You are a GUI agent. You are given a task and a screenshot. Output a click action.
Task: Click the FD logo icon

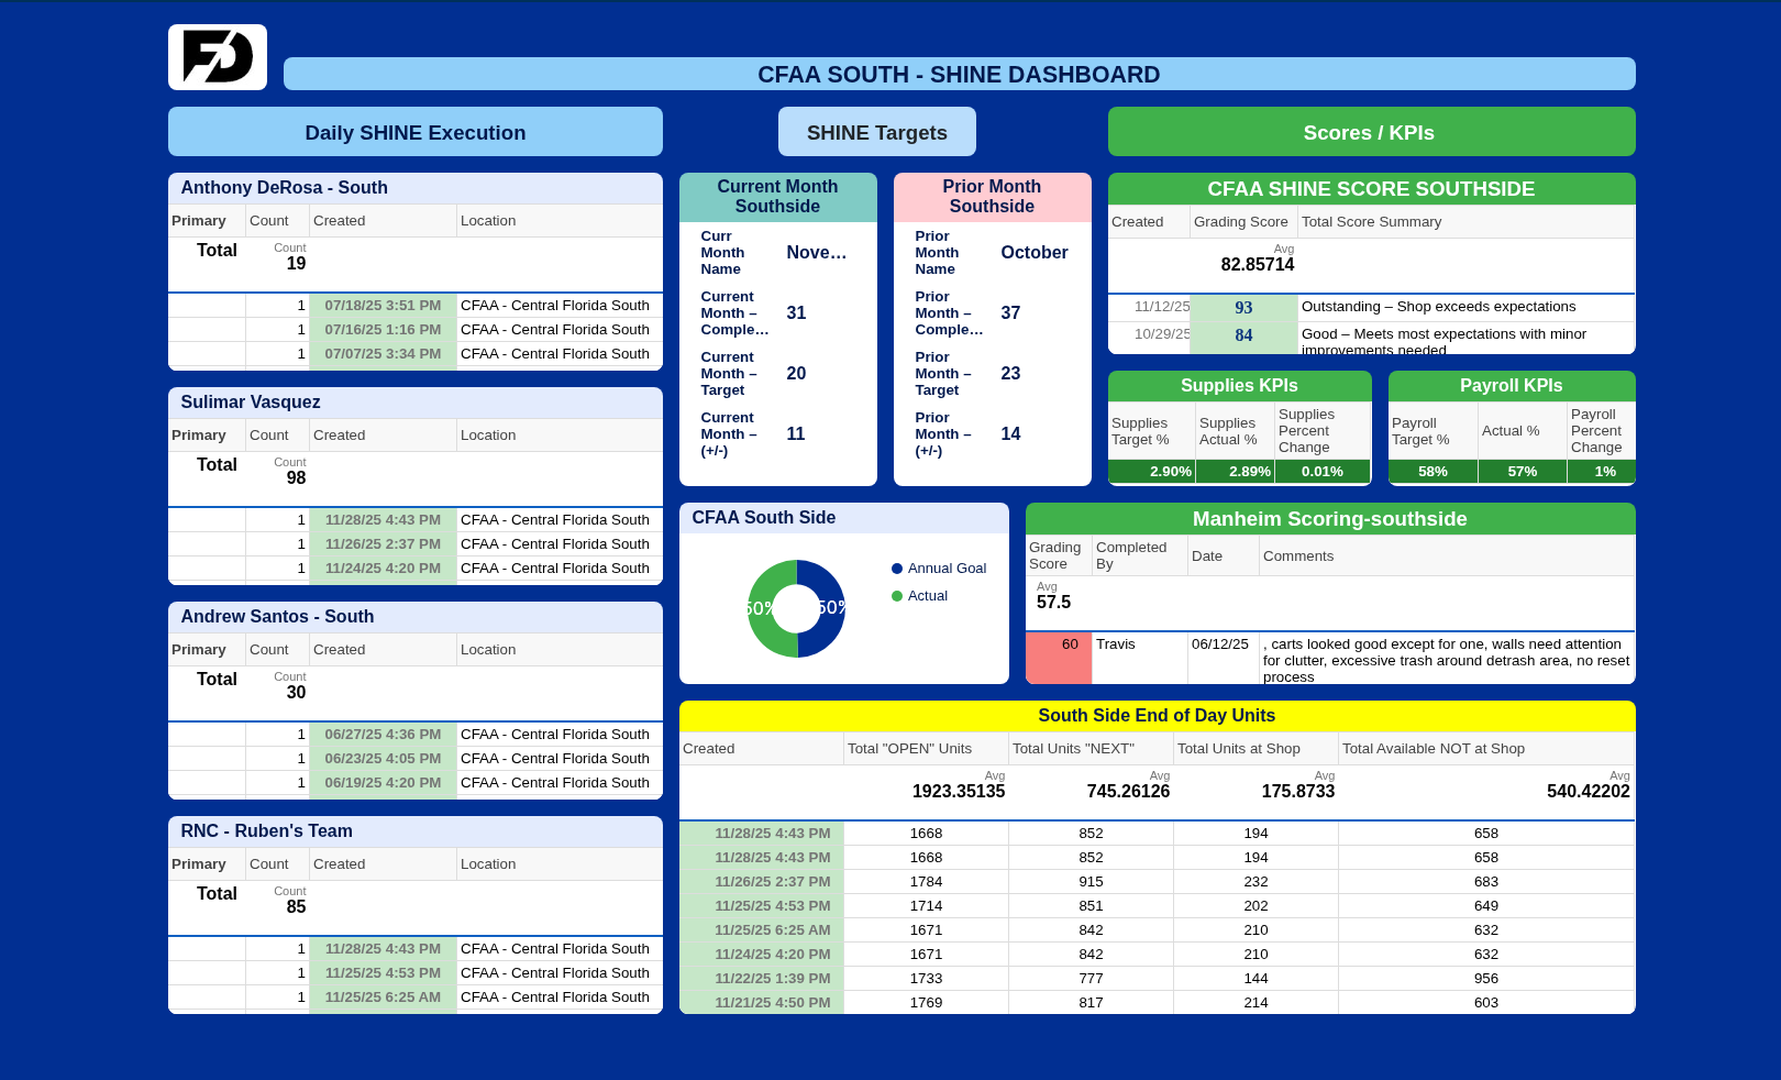(217, 57)
